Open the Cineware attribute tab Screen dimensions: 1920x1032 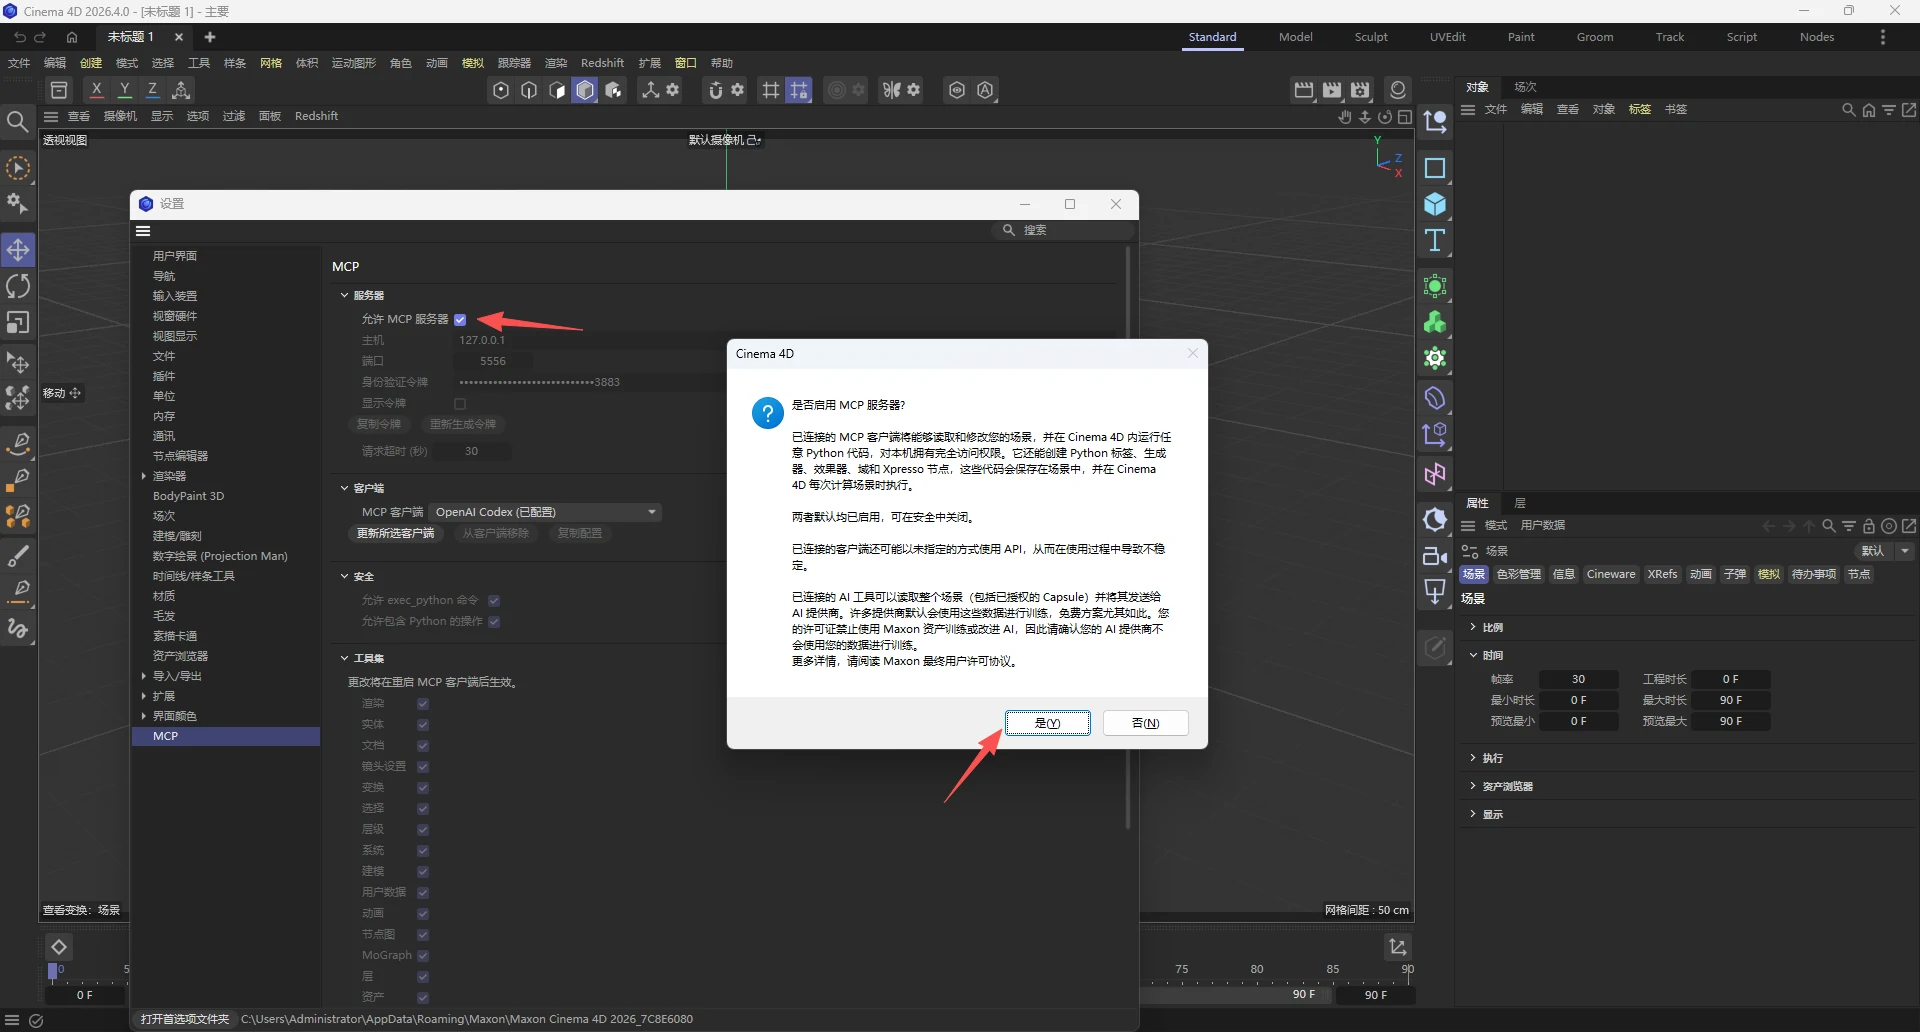coord(1611,574)
